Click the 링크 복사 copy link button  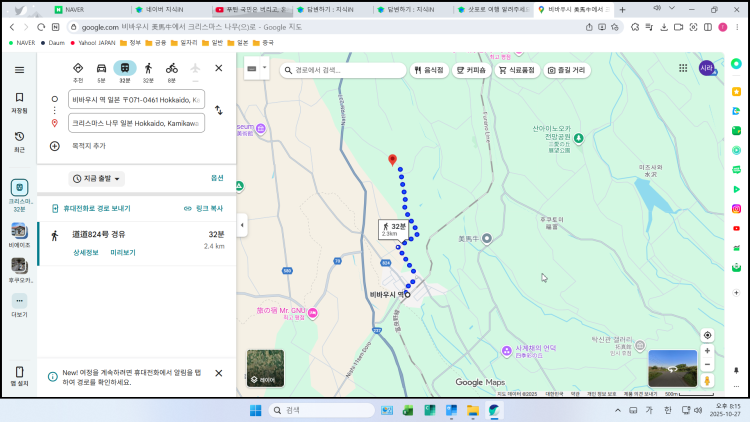[203, 208]
